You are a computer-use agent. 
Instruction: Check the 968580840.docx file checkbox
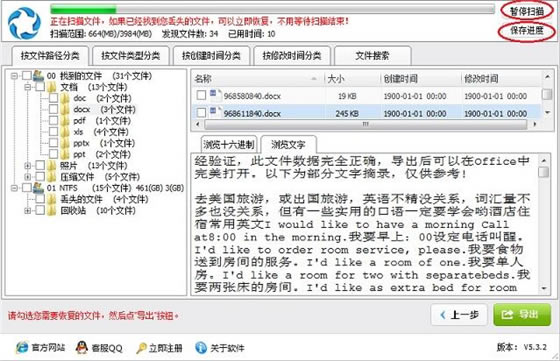tap(201, 95)
